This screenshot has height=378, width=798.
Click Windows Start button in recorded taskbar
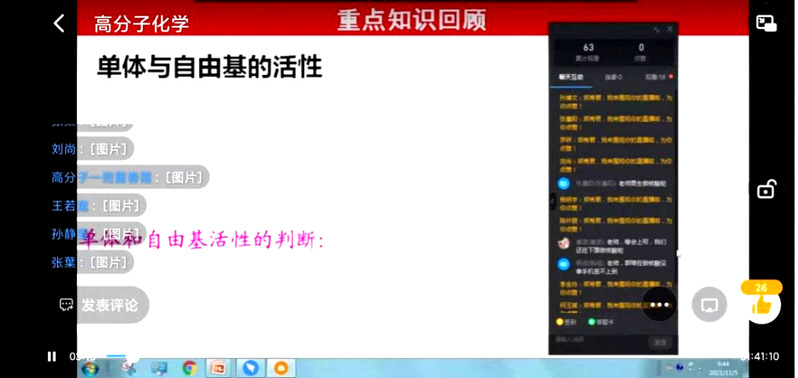[x=90, y=368]
